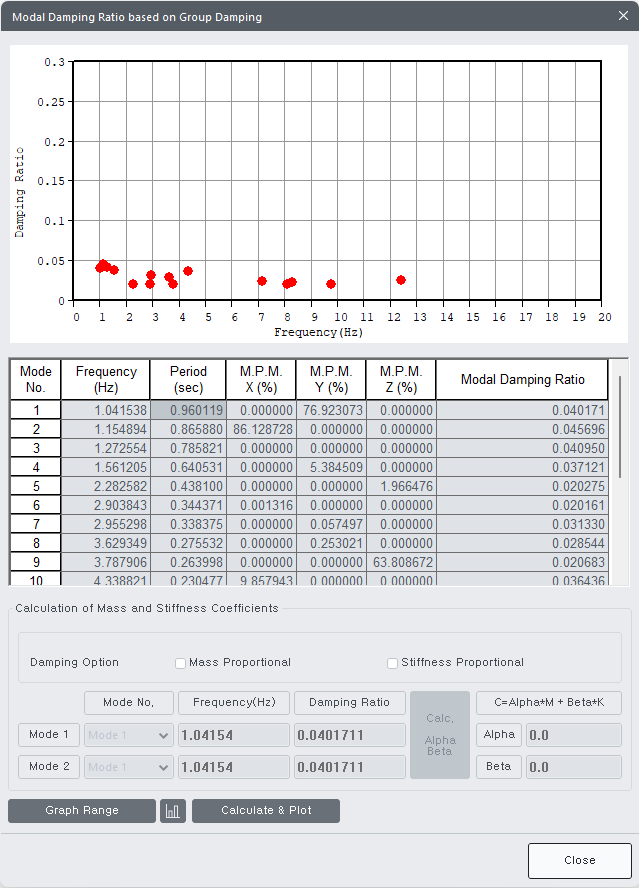Open the Mode 1 row mode dropdown
The width and height of the screenshot is (639, 888).
(129, 735)
